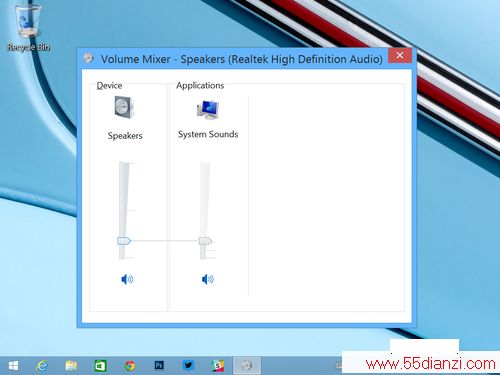
Task: Mute the Speakers device
Action: pos(127,279)
